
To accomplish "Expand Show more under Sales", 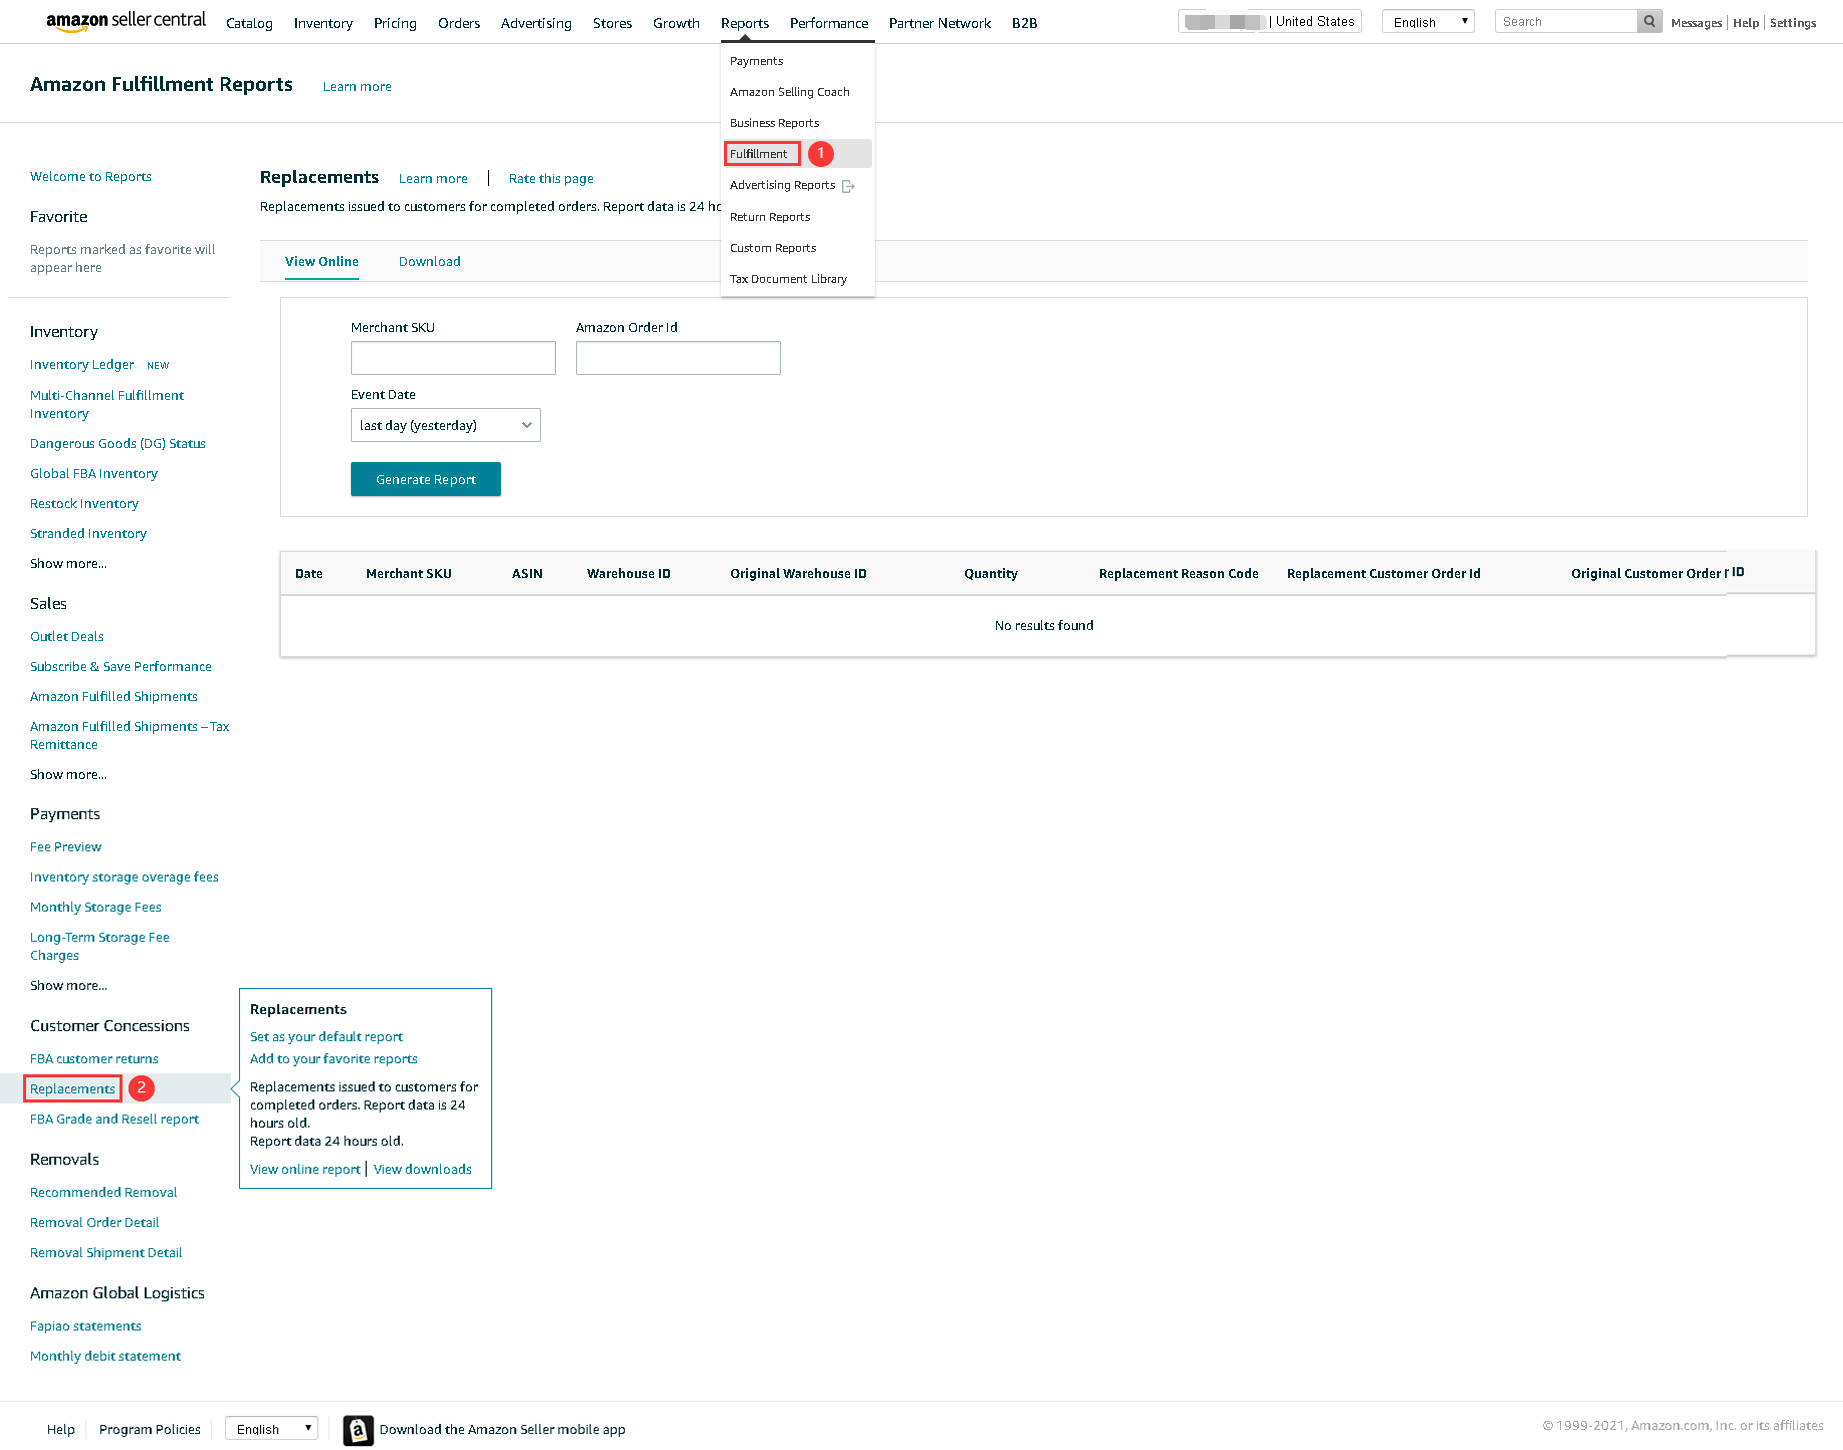I will click(68, 775).
